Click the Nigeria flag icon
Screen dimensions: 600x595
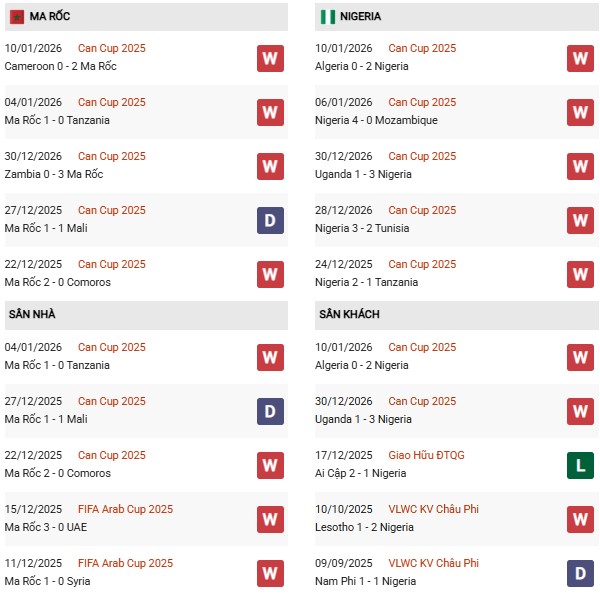(327, 17)
